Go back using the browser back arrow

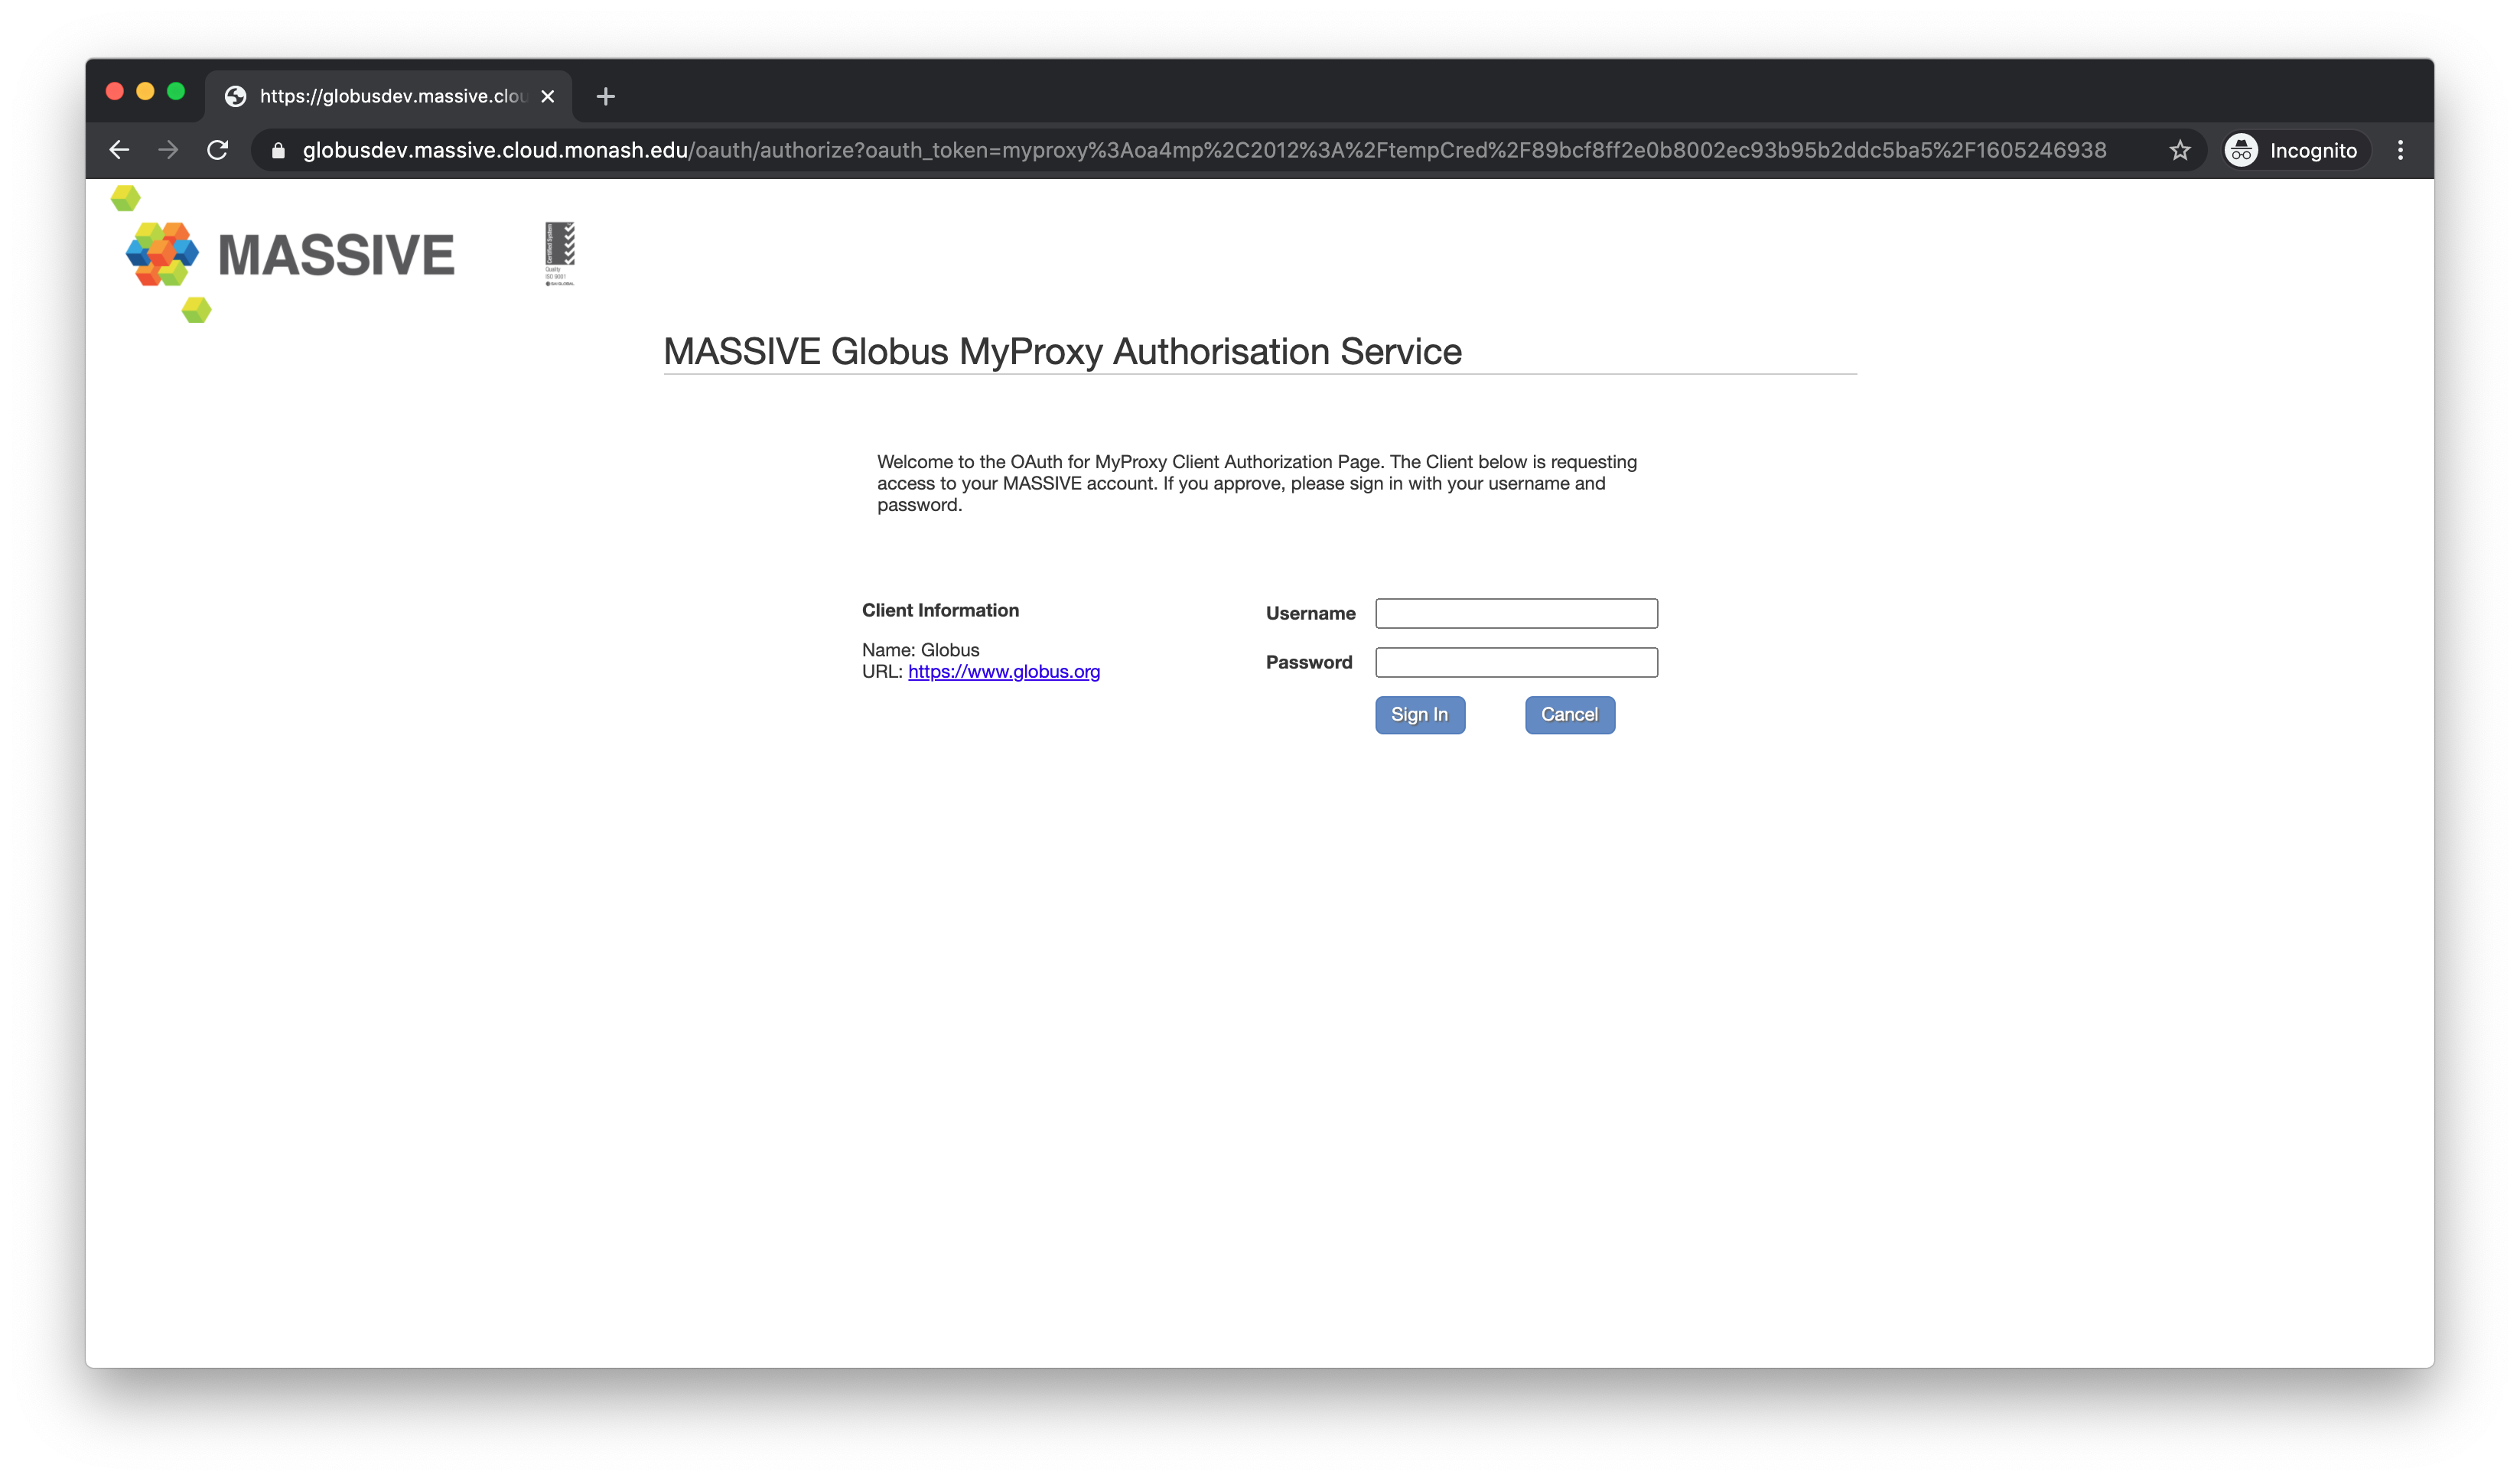(x=119, y=150)
